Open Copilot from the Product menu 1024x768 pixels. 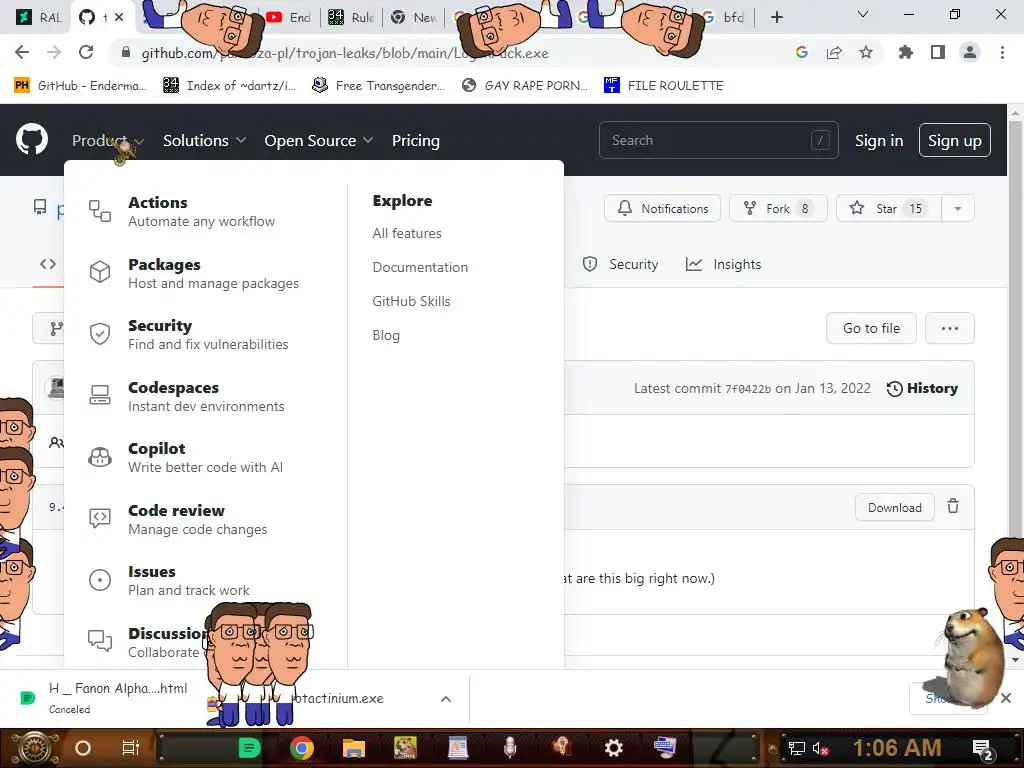(x=205, y=457)
